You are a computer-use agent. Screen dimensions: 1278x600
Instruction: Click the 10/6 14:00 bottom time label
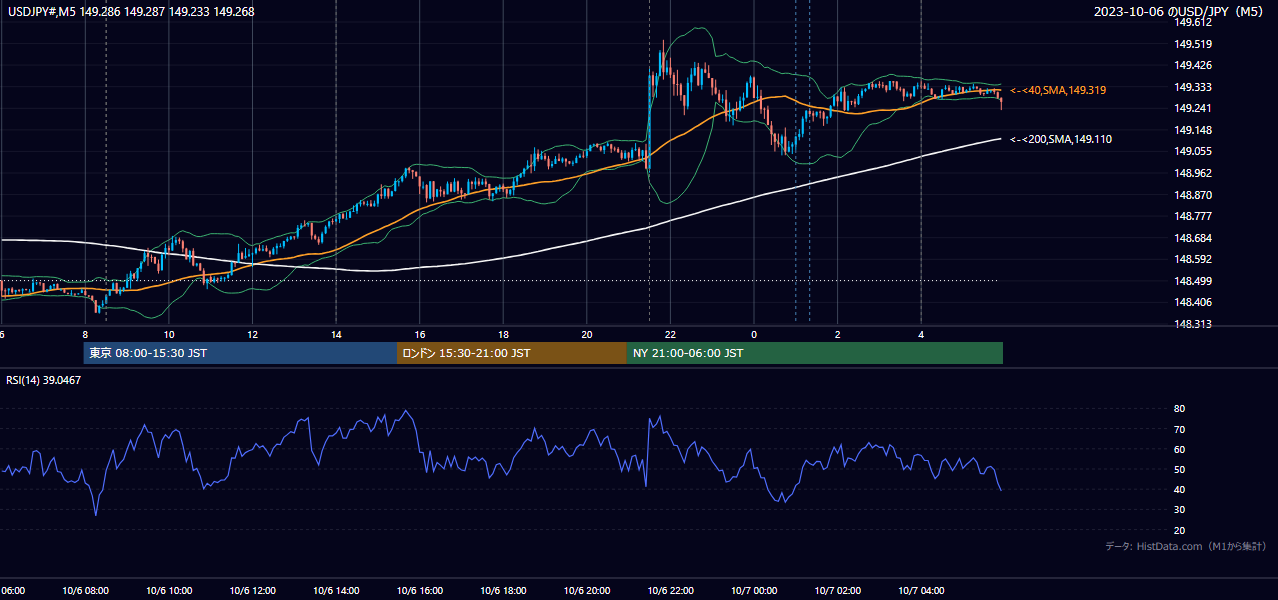336,591
